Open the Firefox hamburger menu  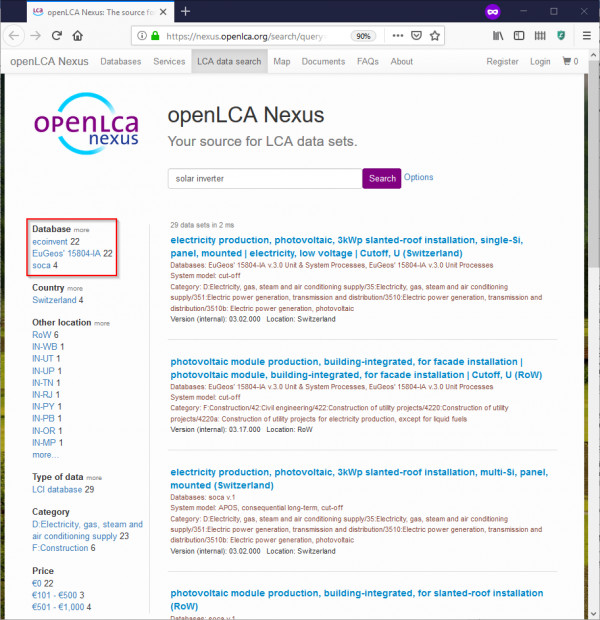coord(587,36)
